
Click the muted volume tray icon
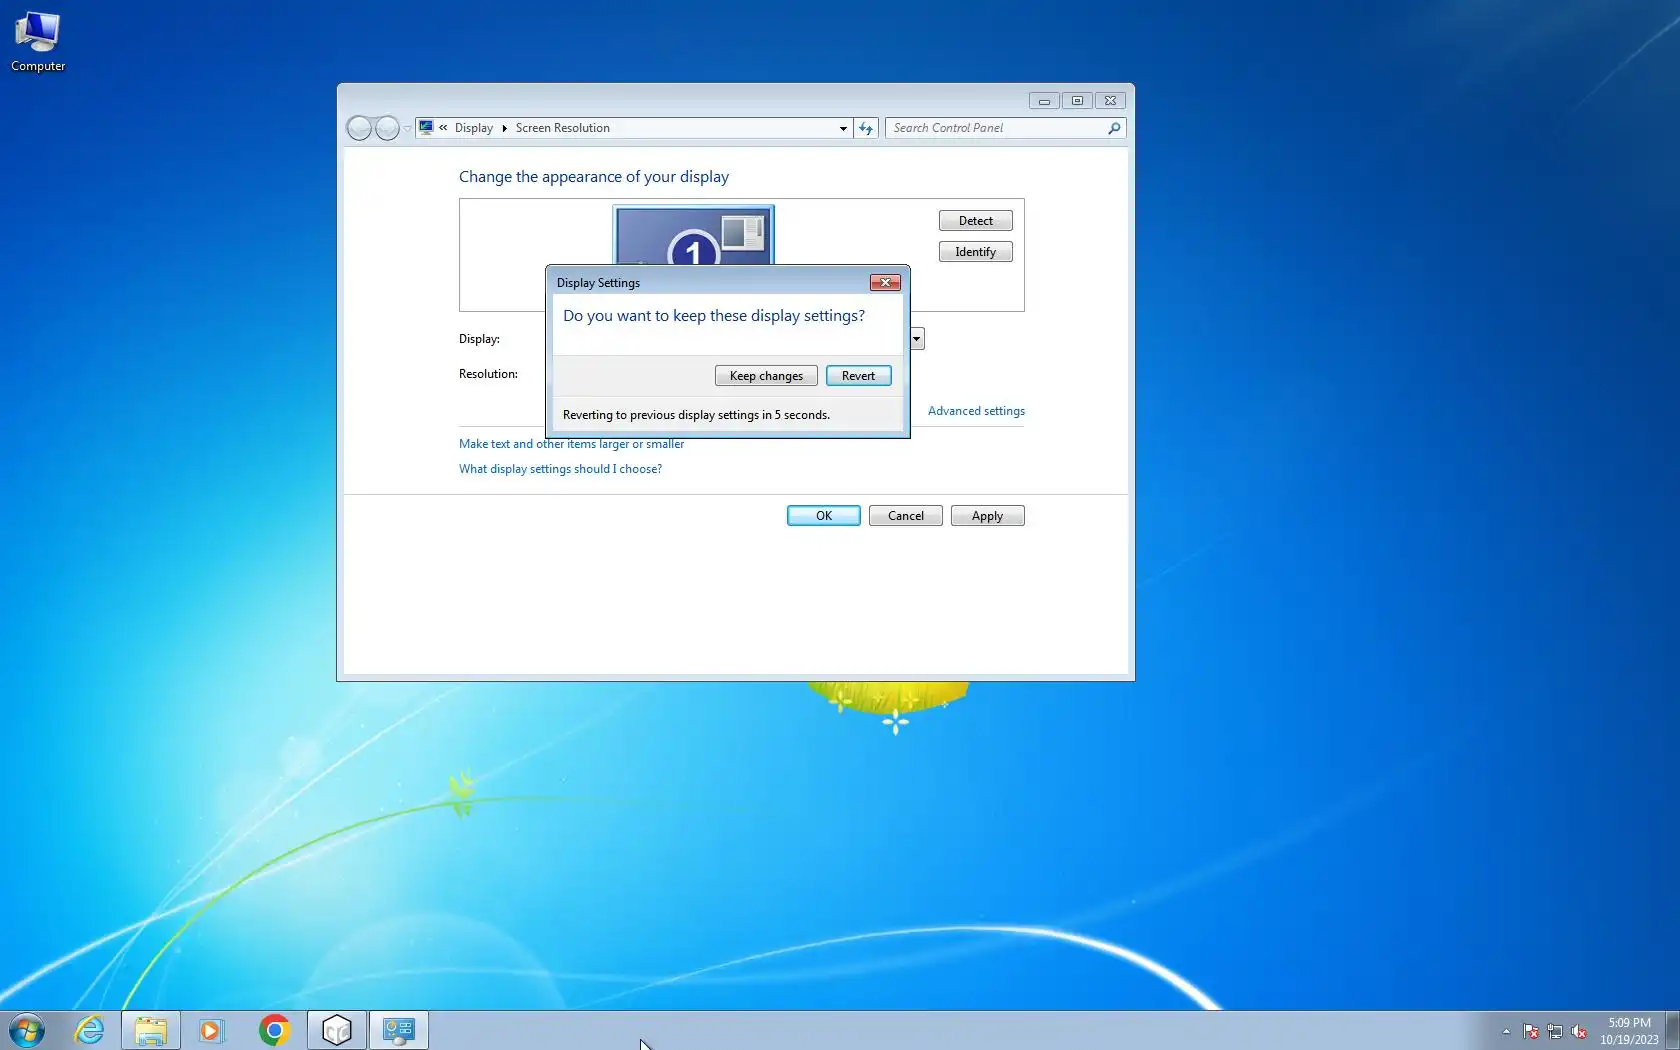coord(1579,1031)
